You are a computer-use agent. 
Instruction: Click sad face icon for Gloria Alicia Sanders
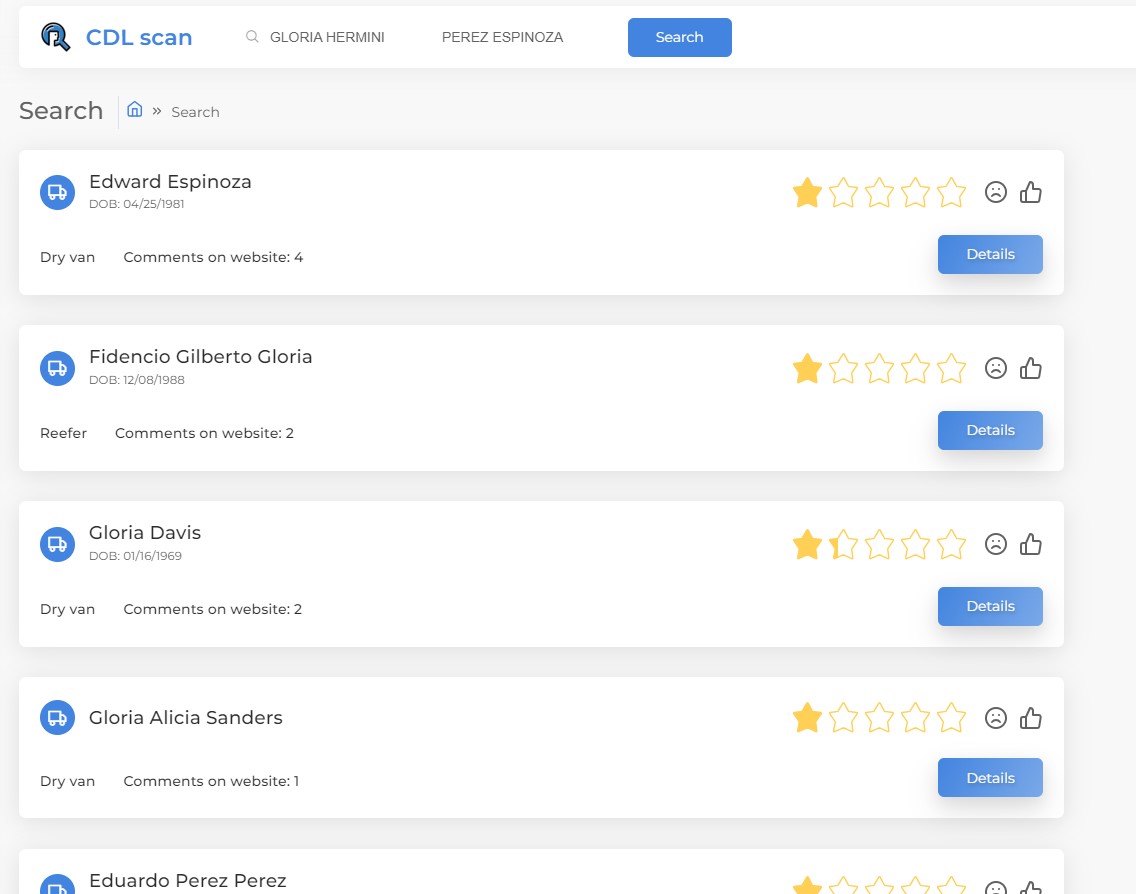point(995,717)
